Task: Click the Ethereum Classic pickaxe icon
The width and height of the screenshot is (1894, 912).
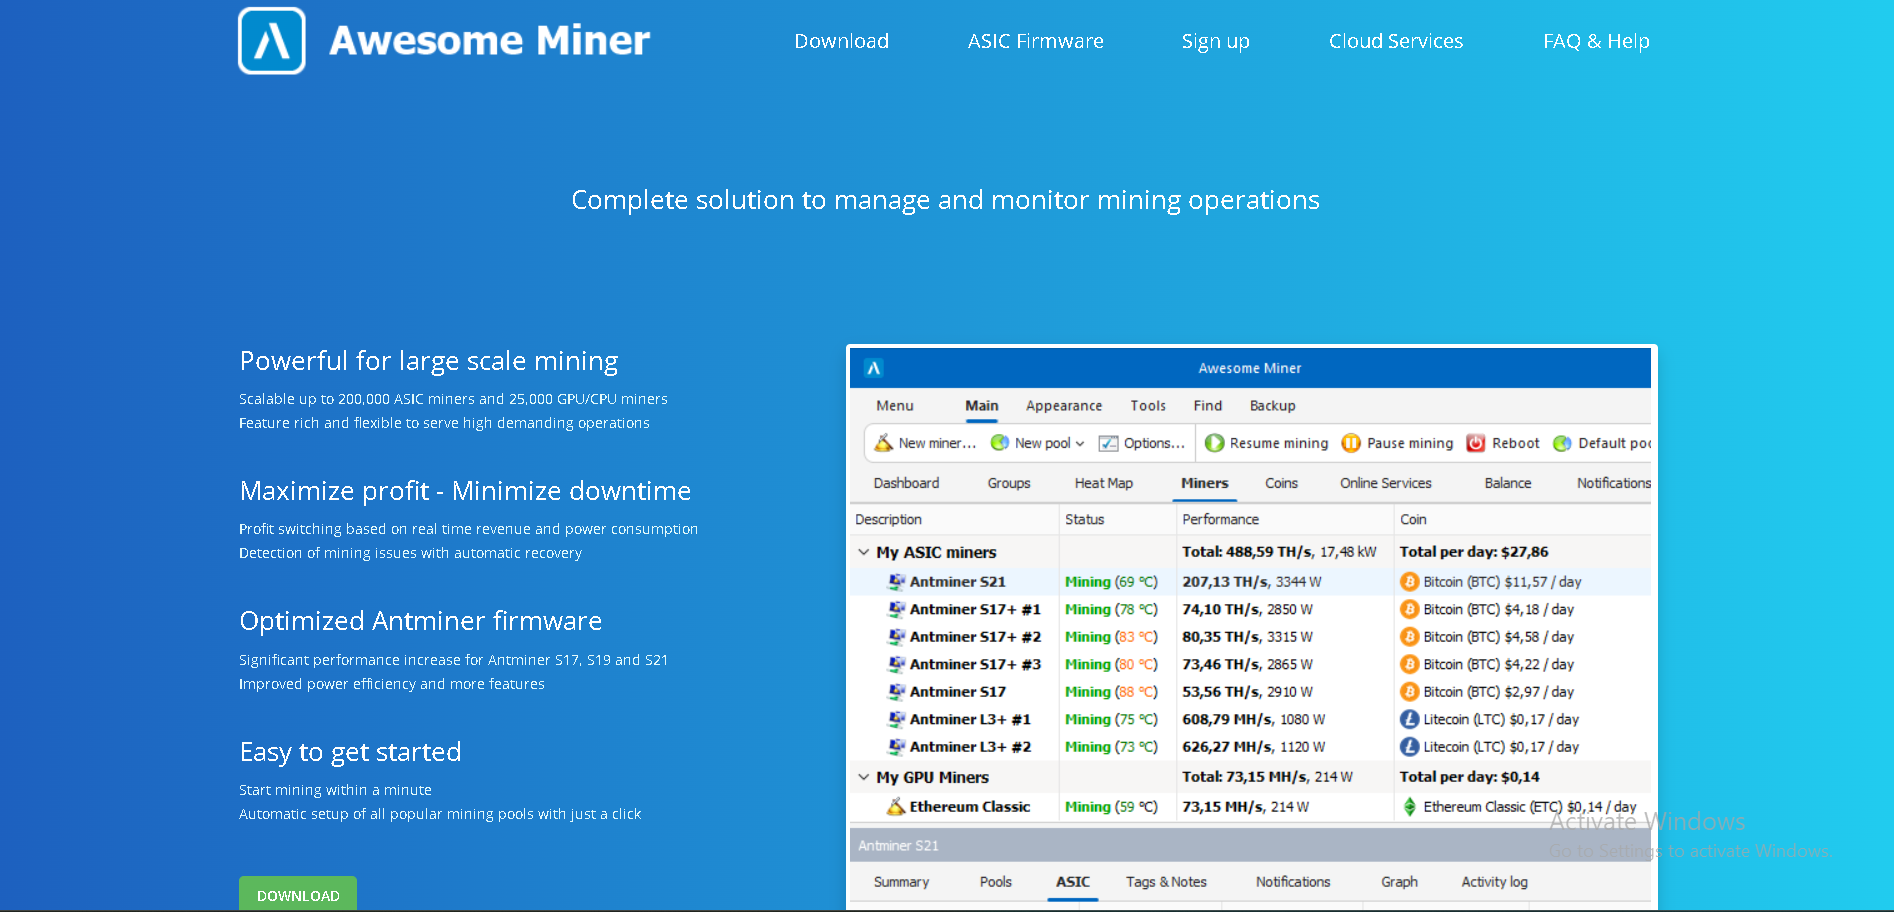Action: click(x=897, y=807)
